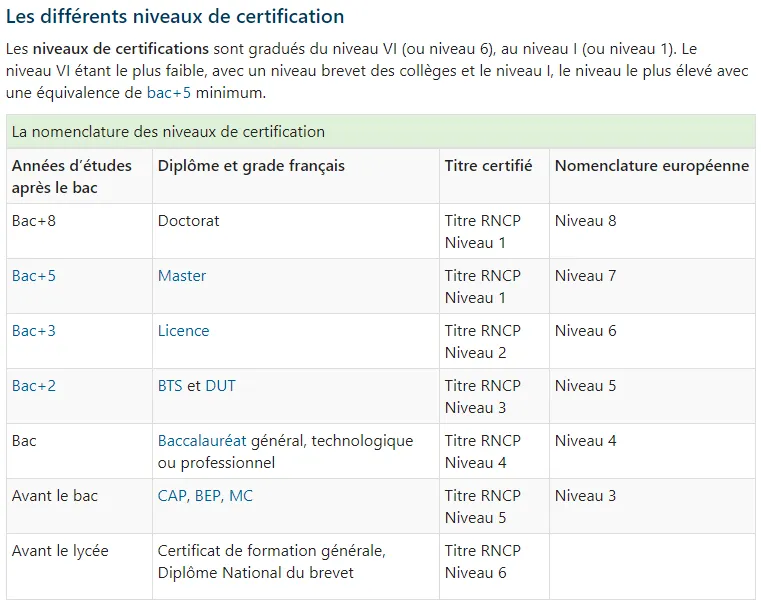
Task: Open the CAP link
Action: (172, 496)
